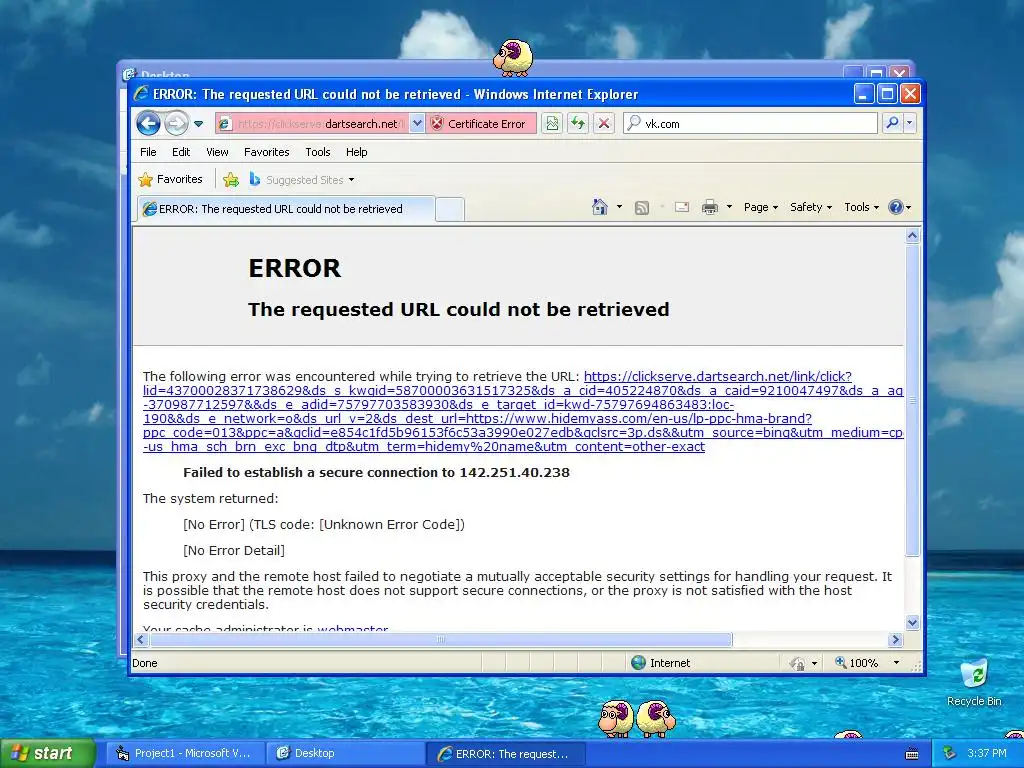The height and width of the screenshot is (768, 1024).
Task: Open the recent pages dropdown arrow
Action: 199,124
